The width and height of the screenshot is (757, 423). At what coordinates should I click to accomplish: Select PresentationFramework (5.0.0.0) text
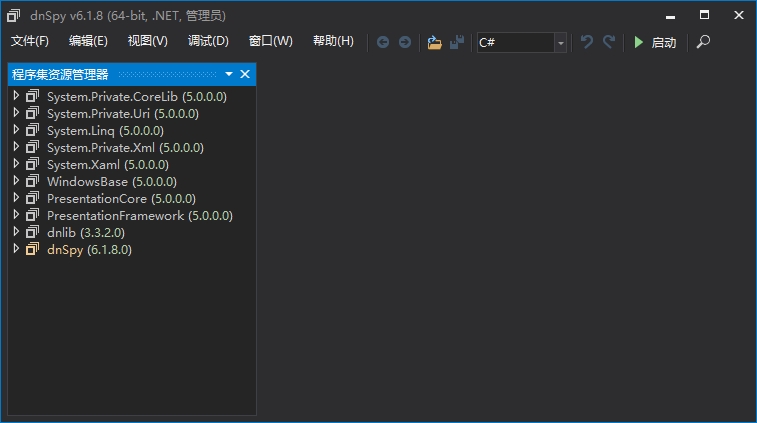click(140, 215)
